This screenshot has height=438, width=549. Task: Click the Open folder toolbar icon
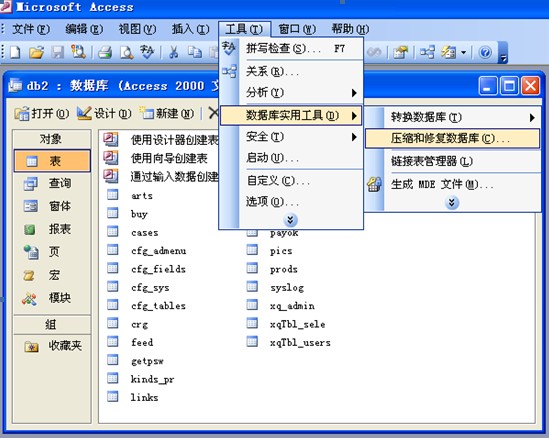tap(36, 53)
